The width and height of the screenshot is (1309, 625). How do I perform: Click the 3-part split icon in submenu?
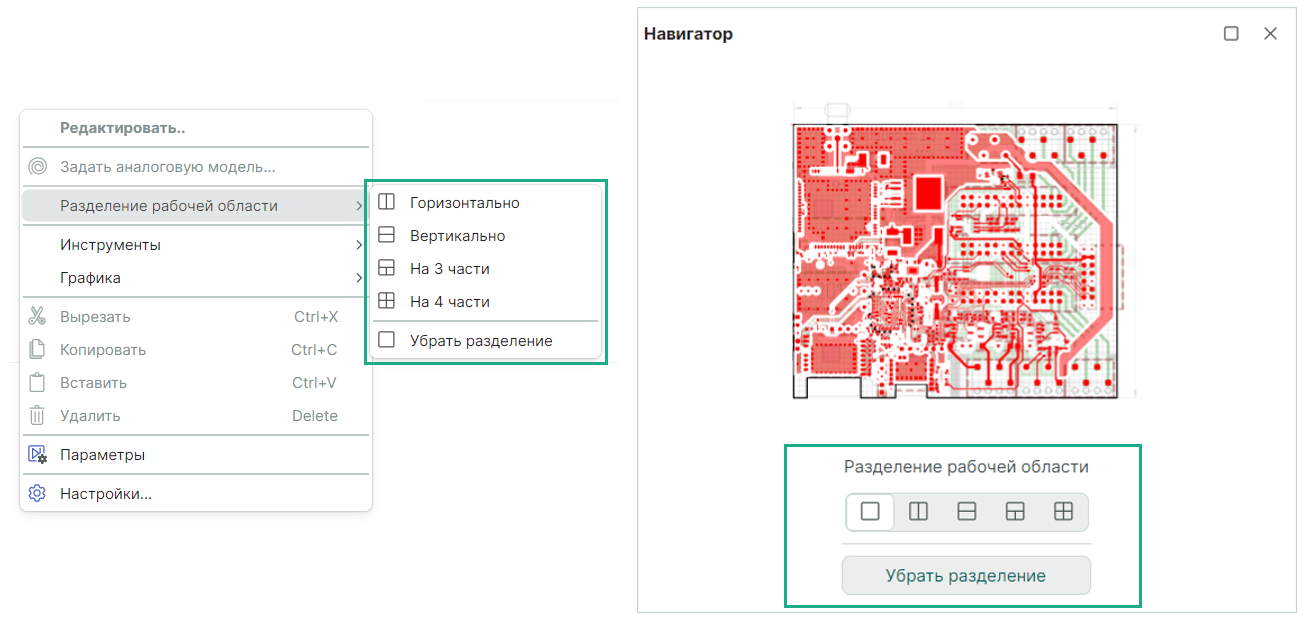pos(387,269)
